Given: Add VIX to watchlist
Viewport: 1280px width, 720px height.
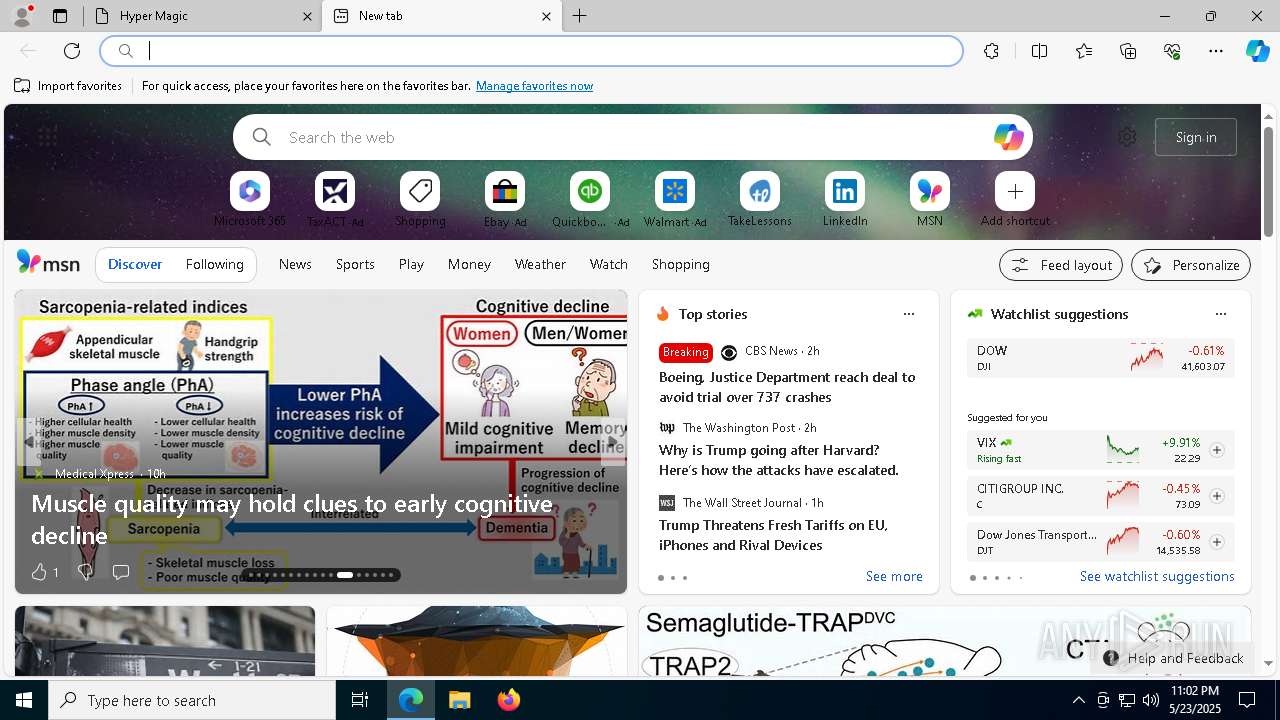Looking at the screenshot, I should pos(1217,450).
